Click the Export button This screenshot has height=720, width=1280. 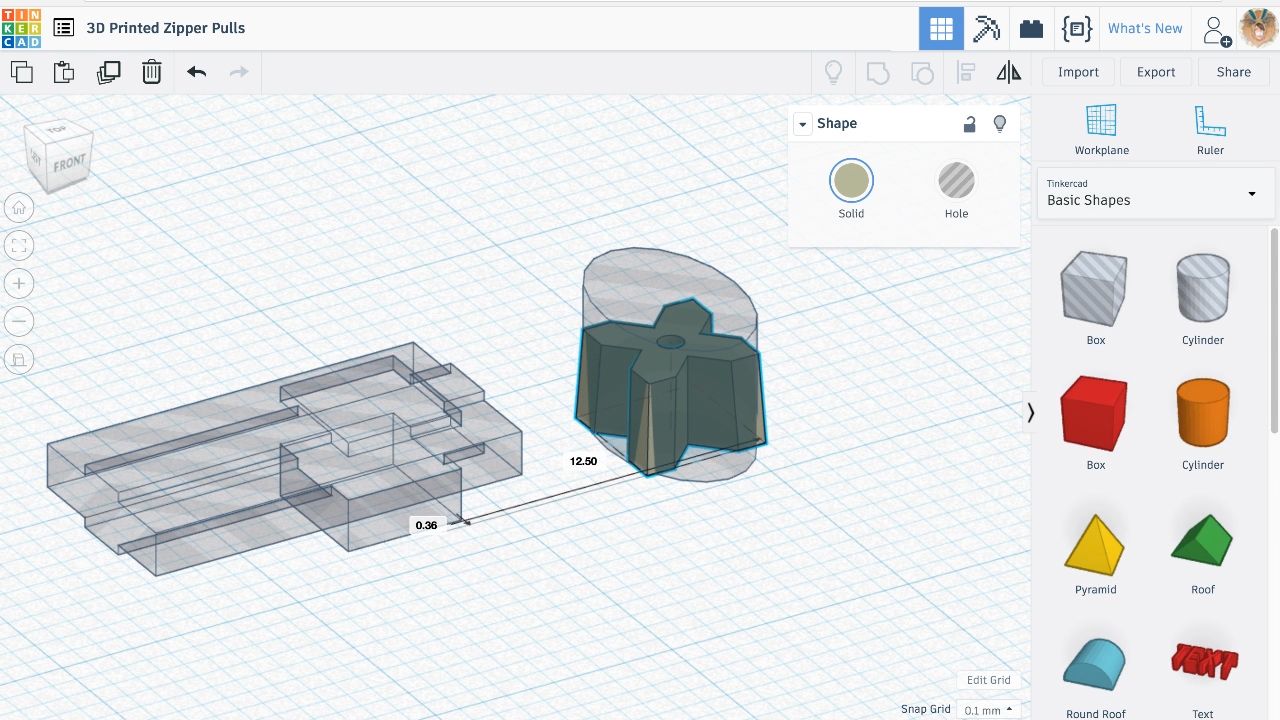pos(1156,71)
